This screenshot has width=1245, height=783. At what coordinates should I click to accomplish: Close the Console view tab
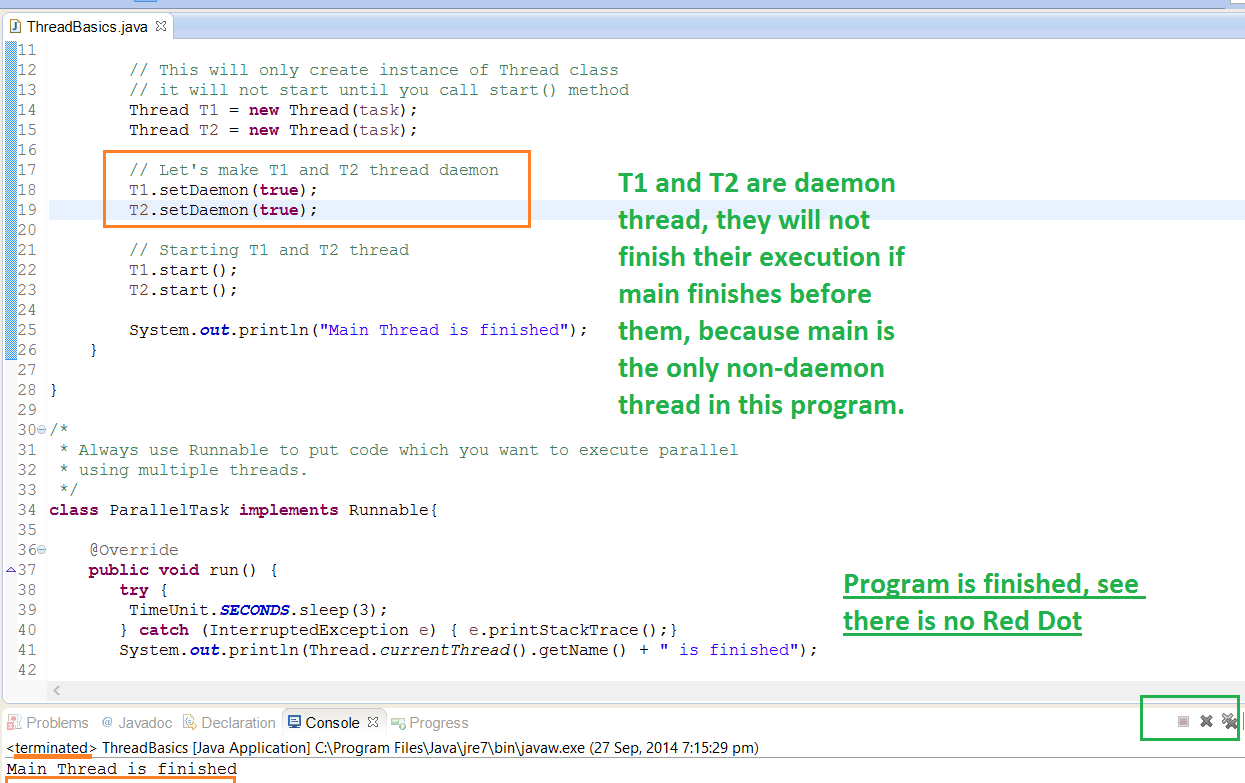pyautogui.click(x=372, y=722)
